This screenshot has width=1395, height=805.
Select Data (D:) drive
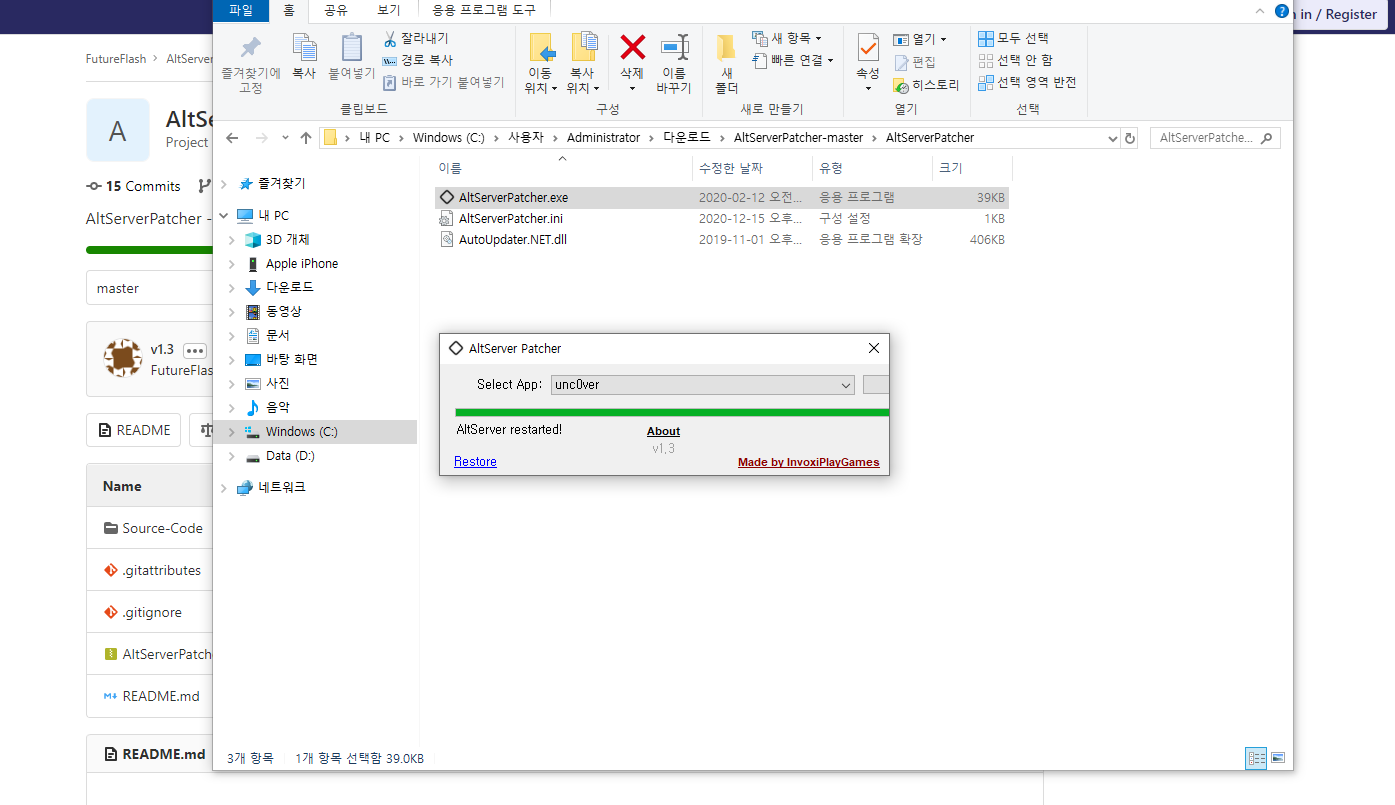290,456
